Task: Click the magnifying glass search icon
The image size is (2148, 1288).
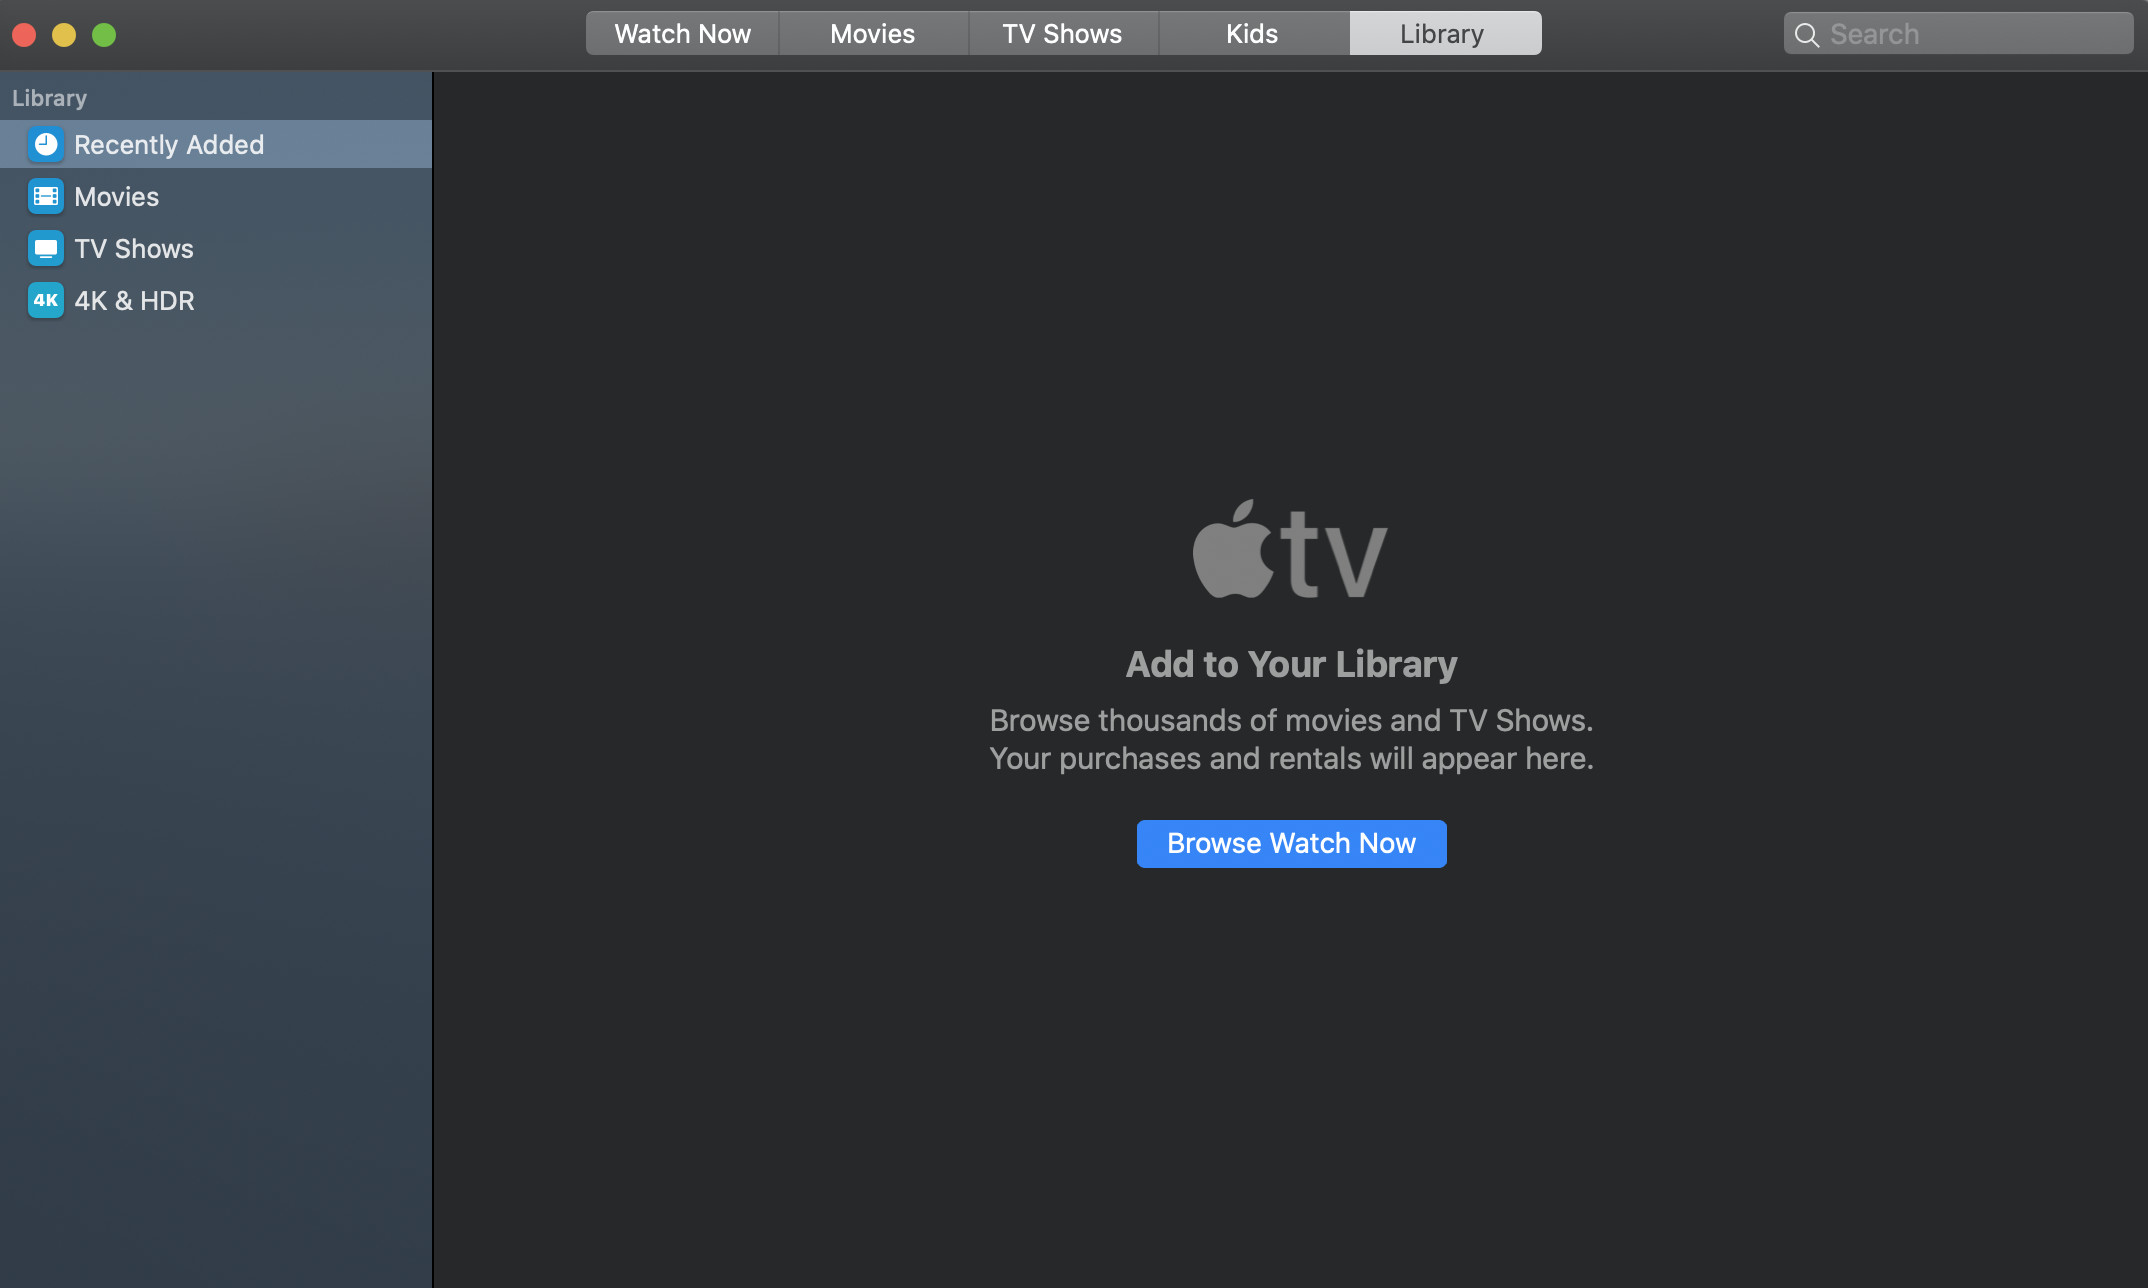Action: tap(1807, 35)
